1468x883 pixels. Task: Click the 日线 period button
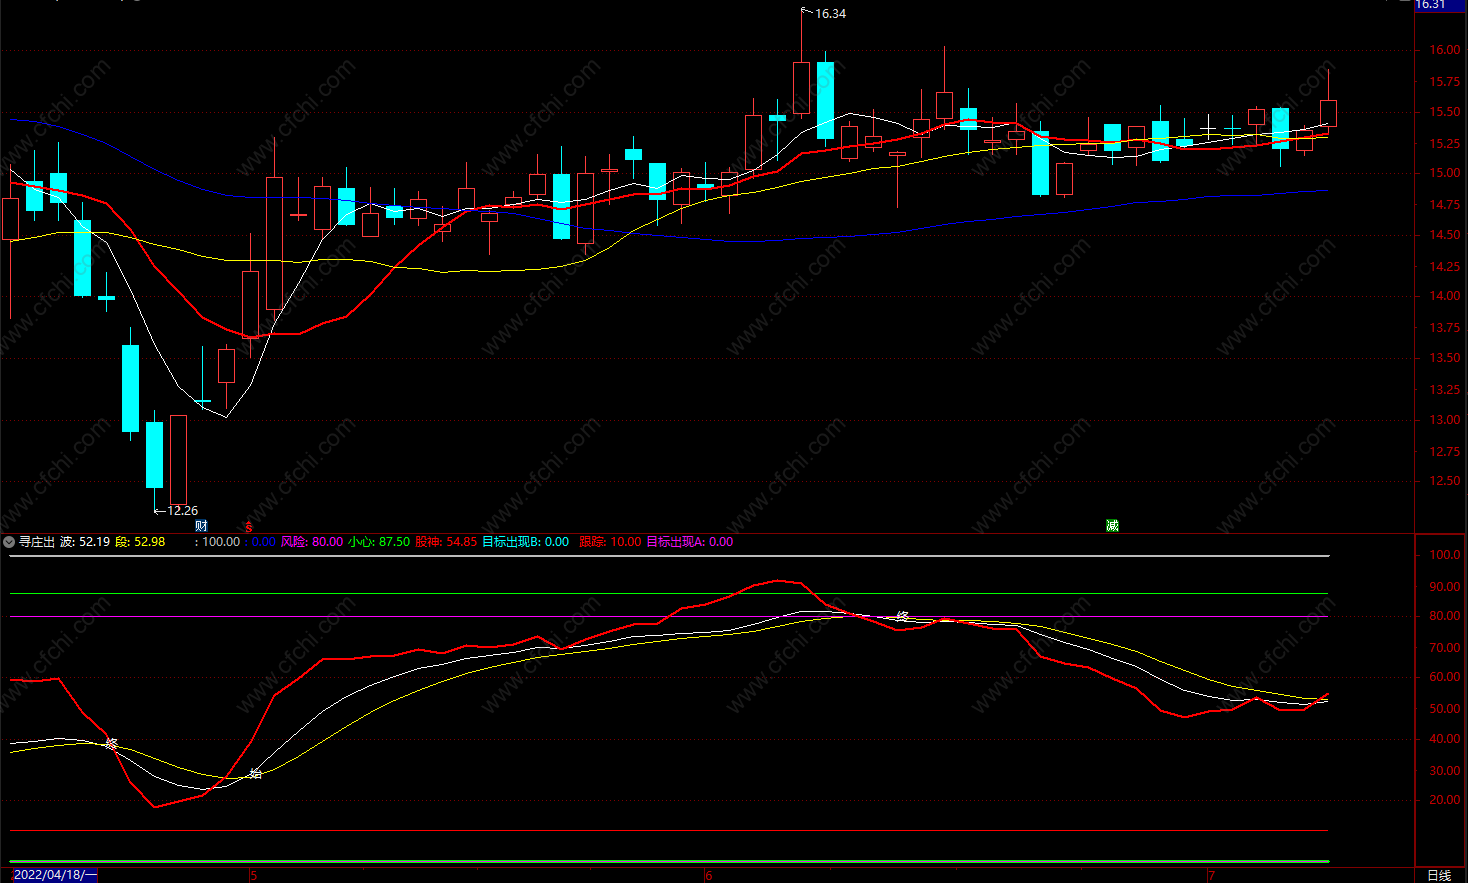pos(1439,875)
